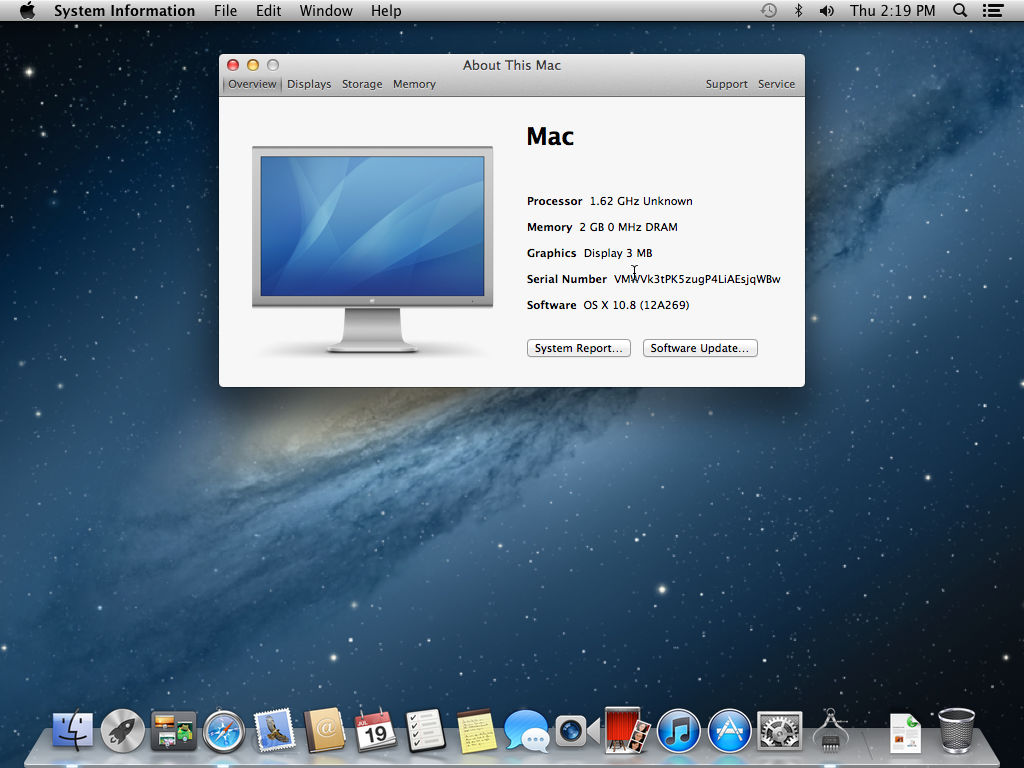
Task: Close the About This Mac window
Action: click(x=233, y=65)
